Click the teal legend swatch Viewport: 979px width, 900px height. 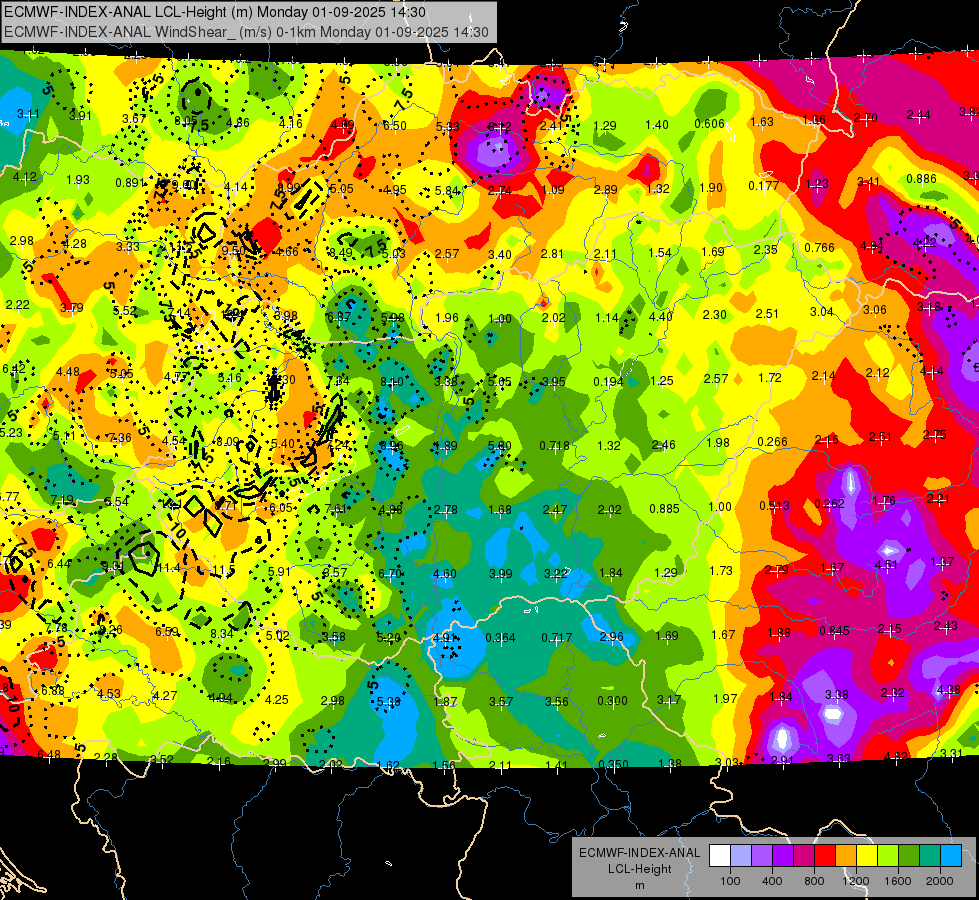tap(930, 856)
